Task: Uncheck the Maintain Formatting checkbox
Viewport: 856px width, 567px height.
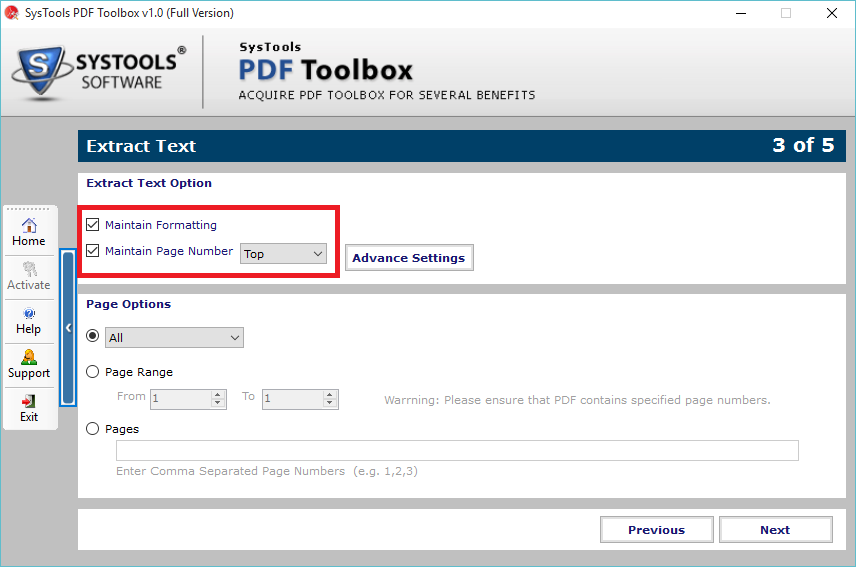Action: 93,224
